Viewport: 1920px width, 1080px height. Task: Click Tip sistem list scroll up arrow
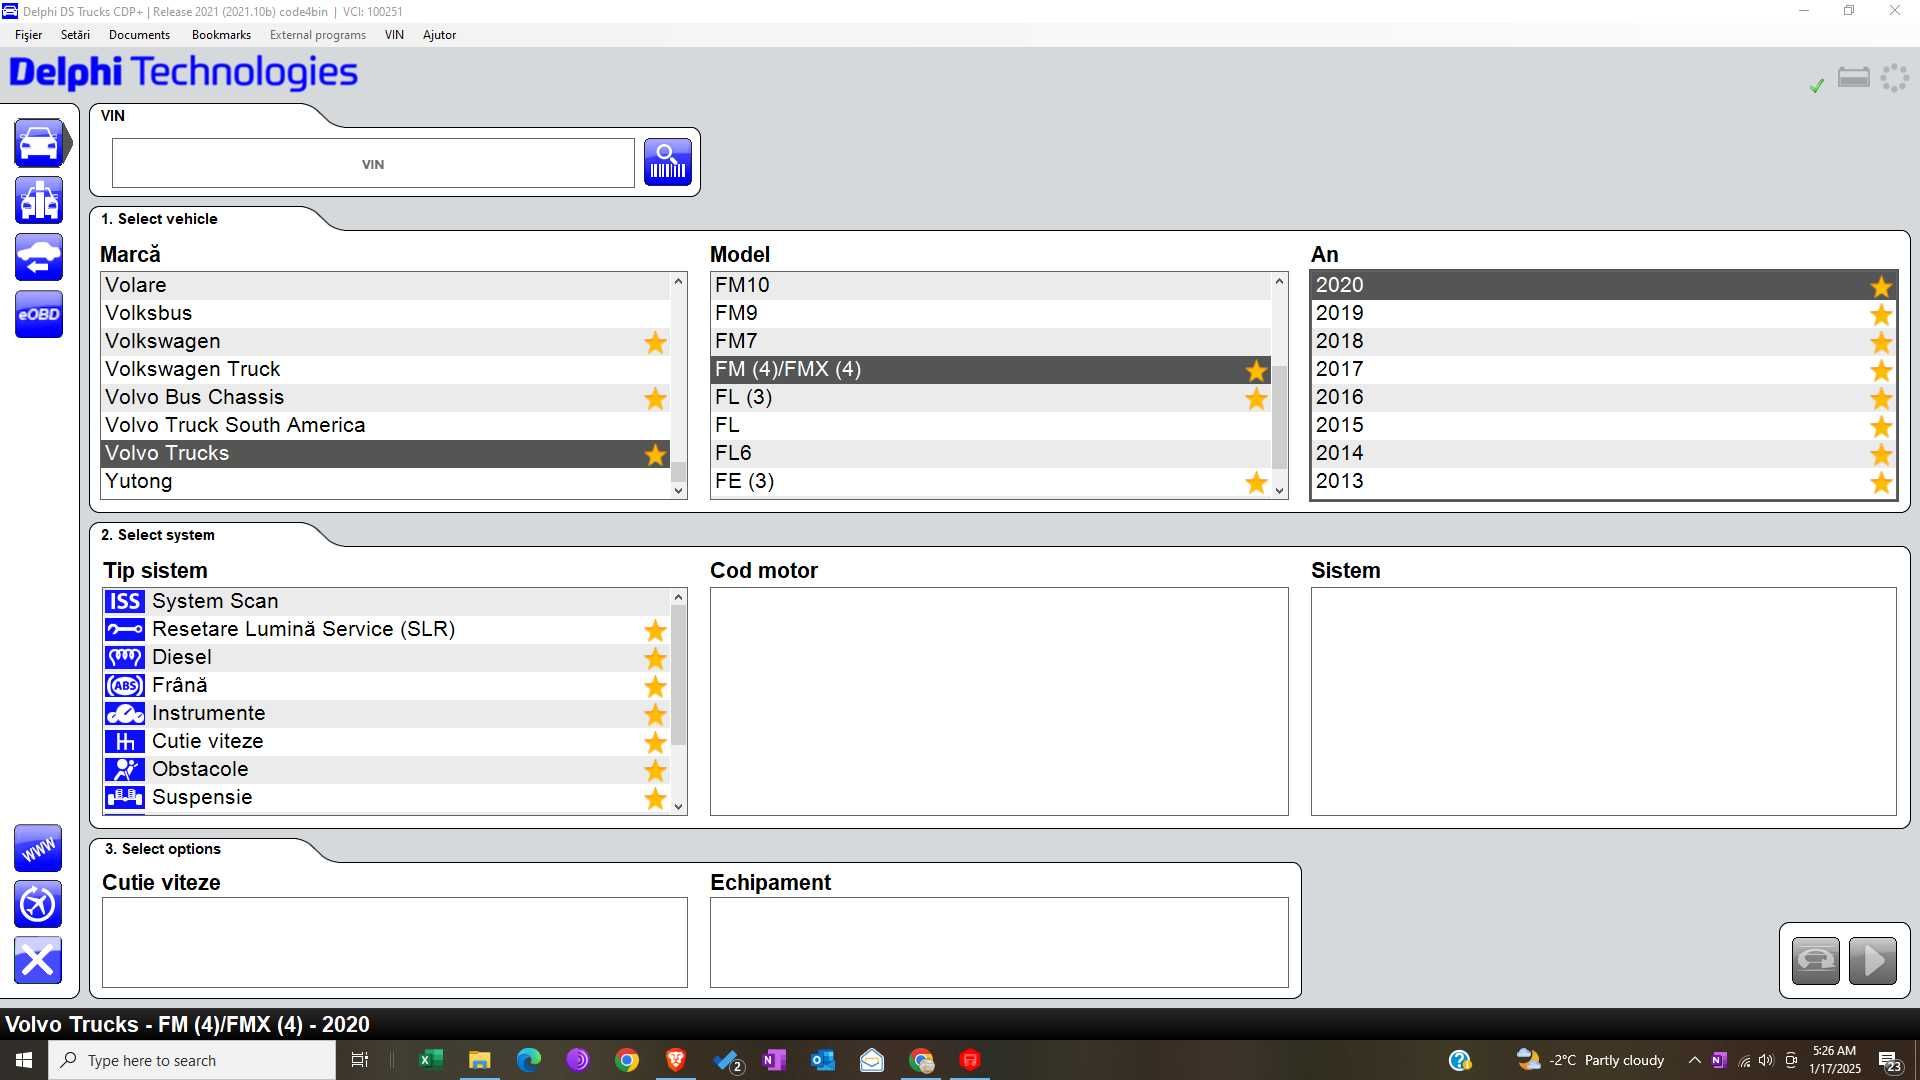[x=678, y=598]
